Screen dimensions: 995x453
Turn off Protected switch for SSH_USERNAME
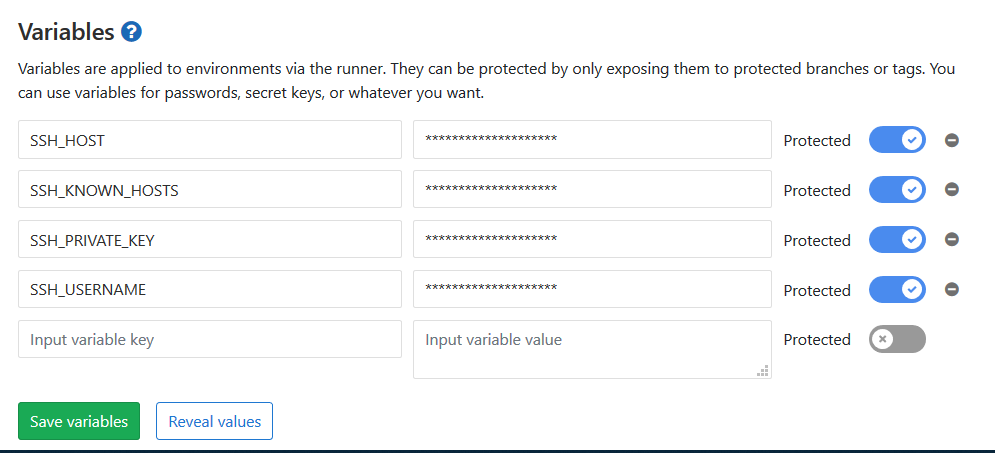[x=897, y=289]
